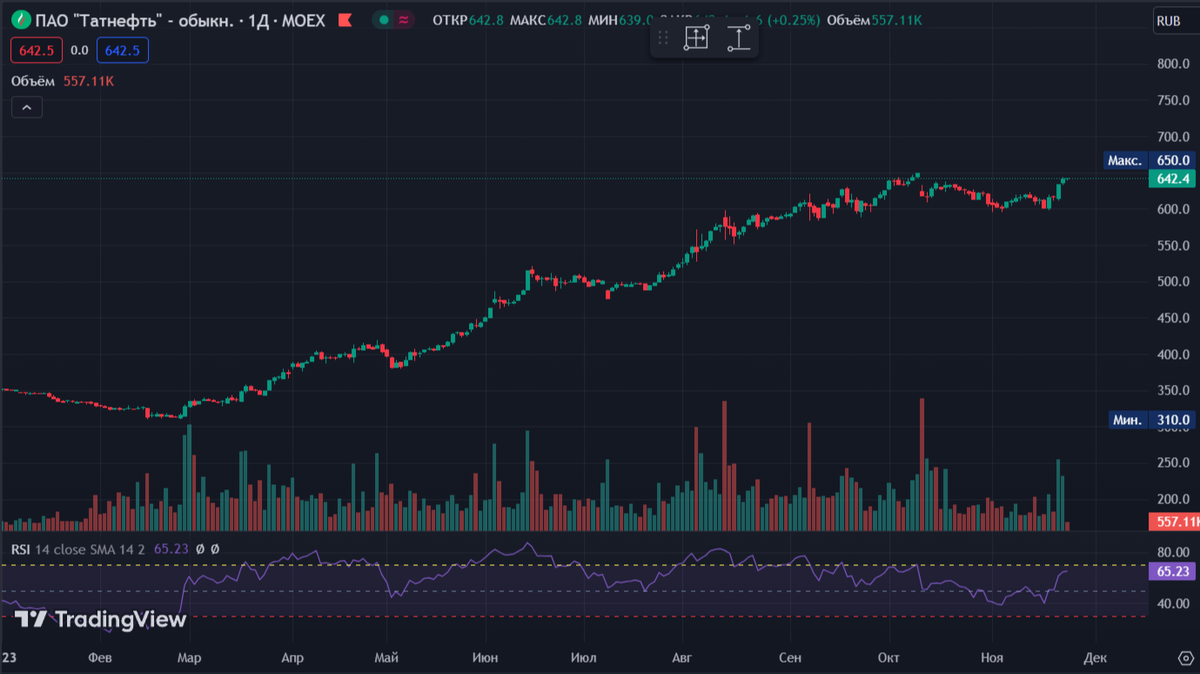Click the Дек month on time axis
This screenshot has height=674, width=1200.
[x=1095, y=658]
